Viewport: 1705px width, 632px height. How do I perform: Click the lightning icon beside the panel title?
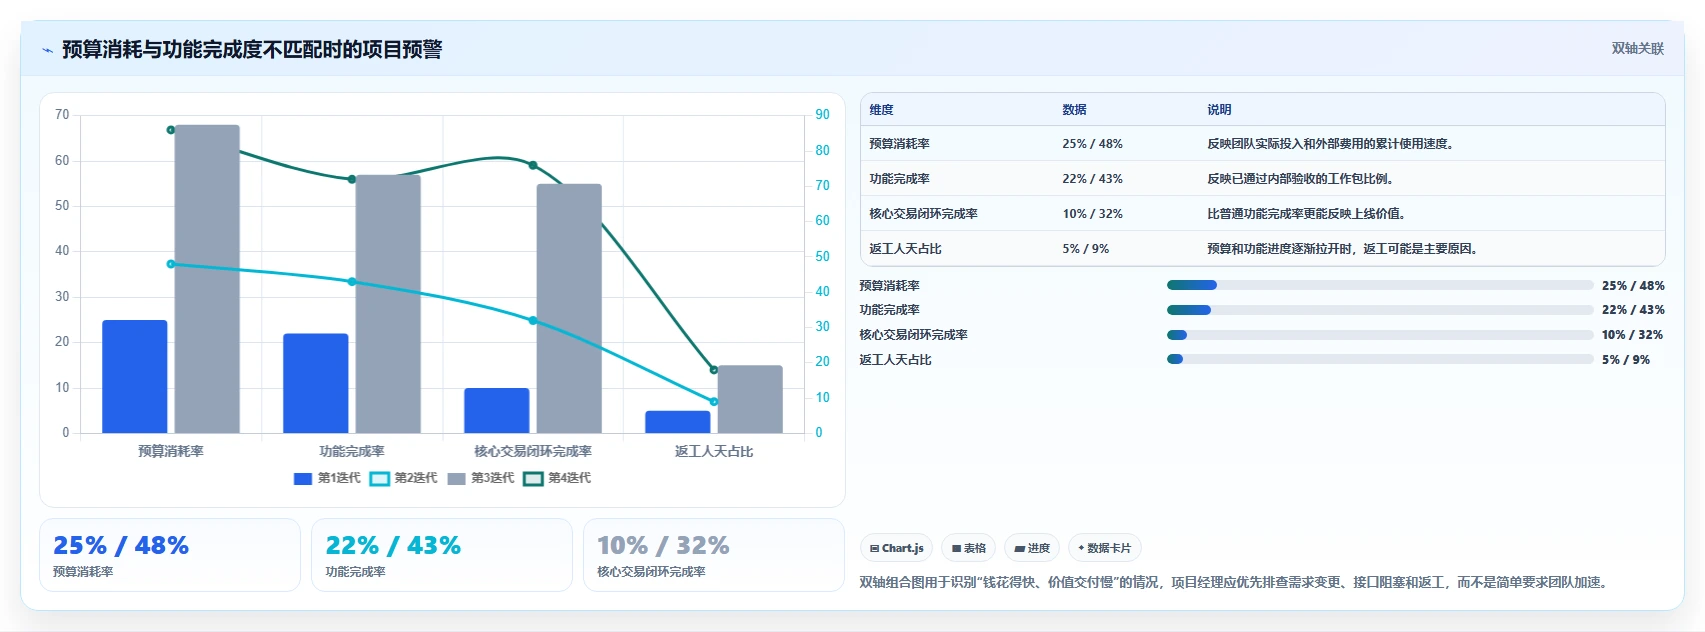47,50
